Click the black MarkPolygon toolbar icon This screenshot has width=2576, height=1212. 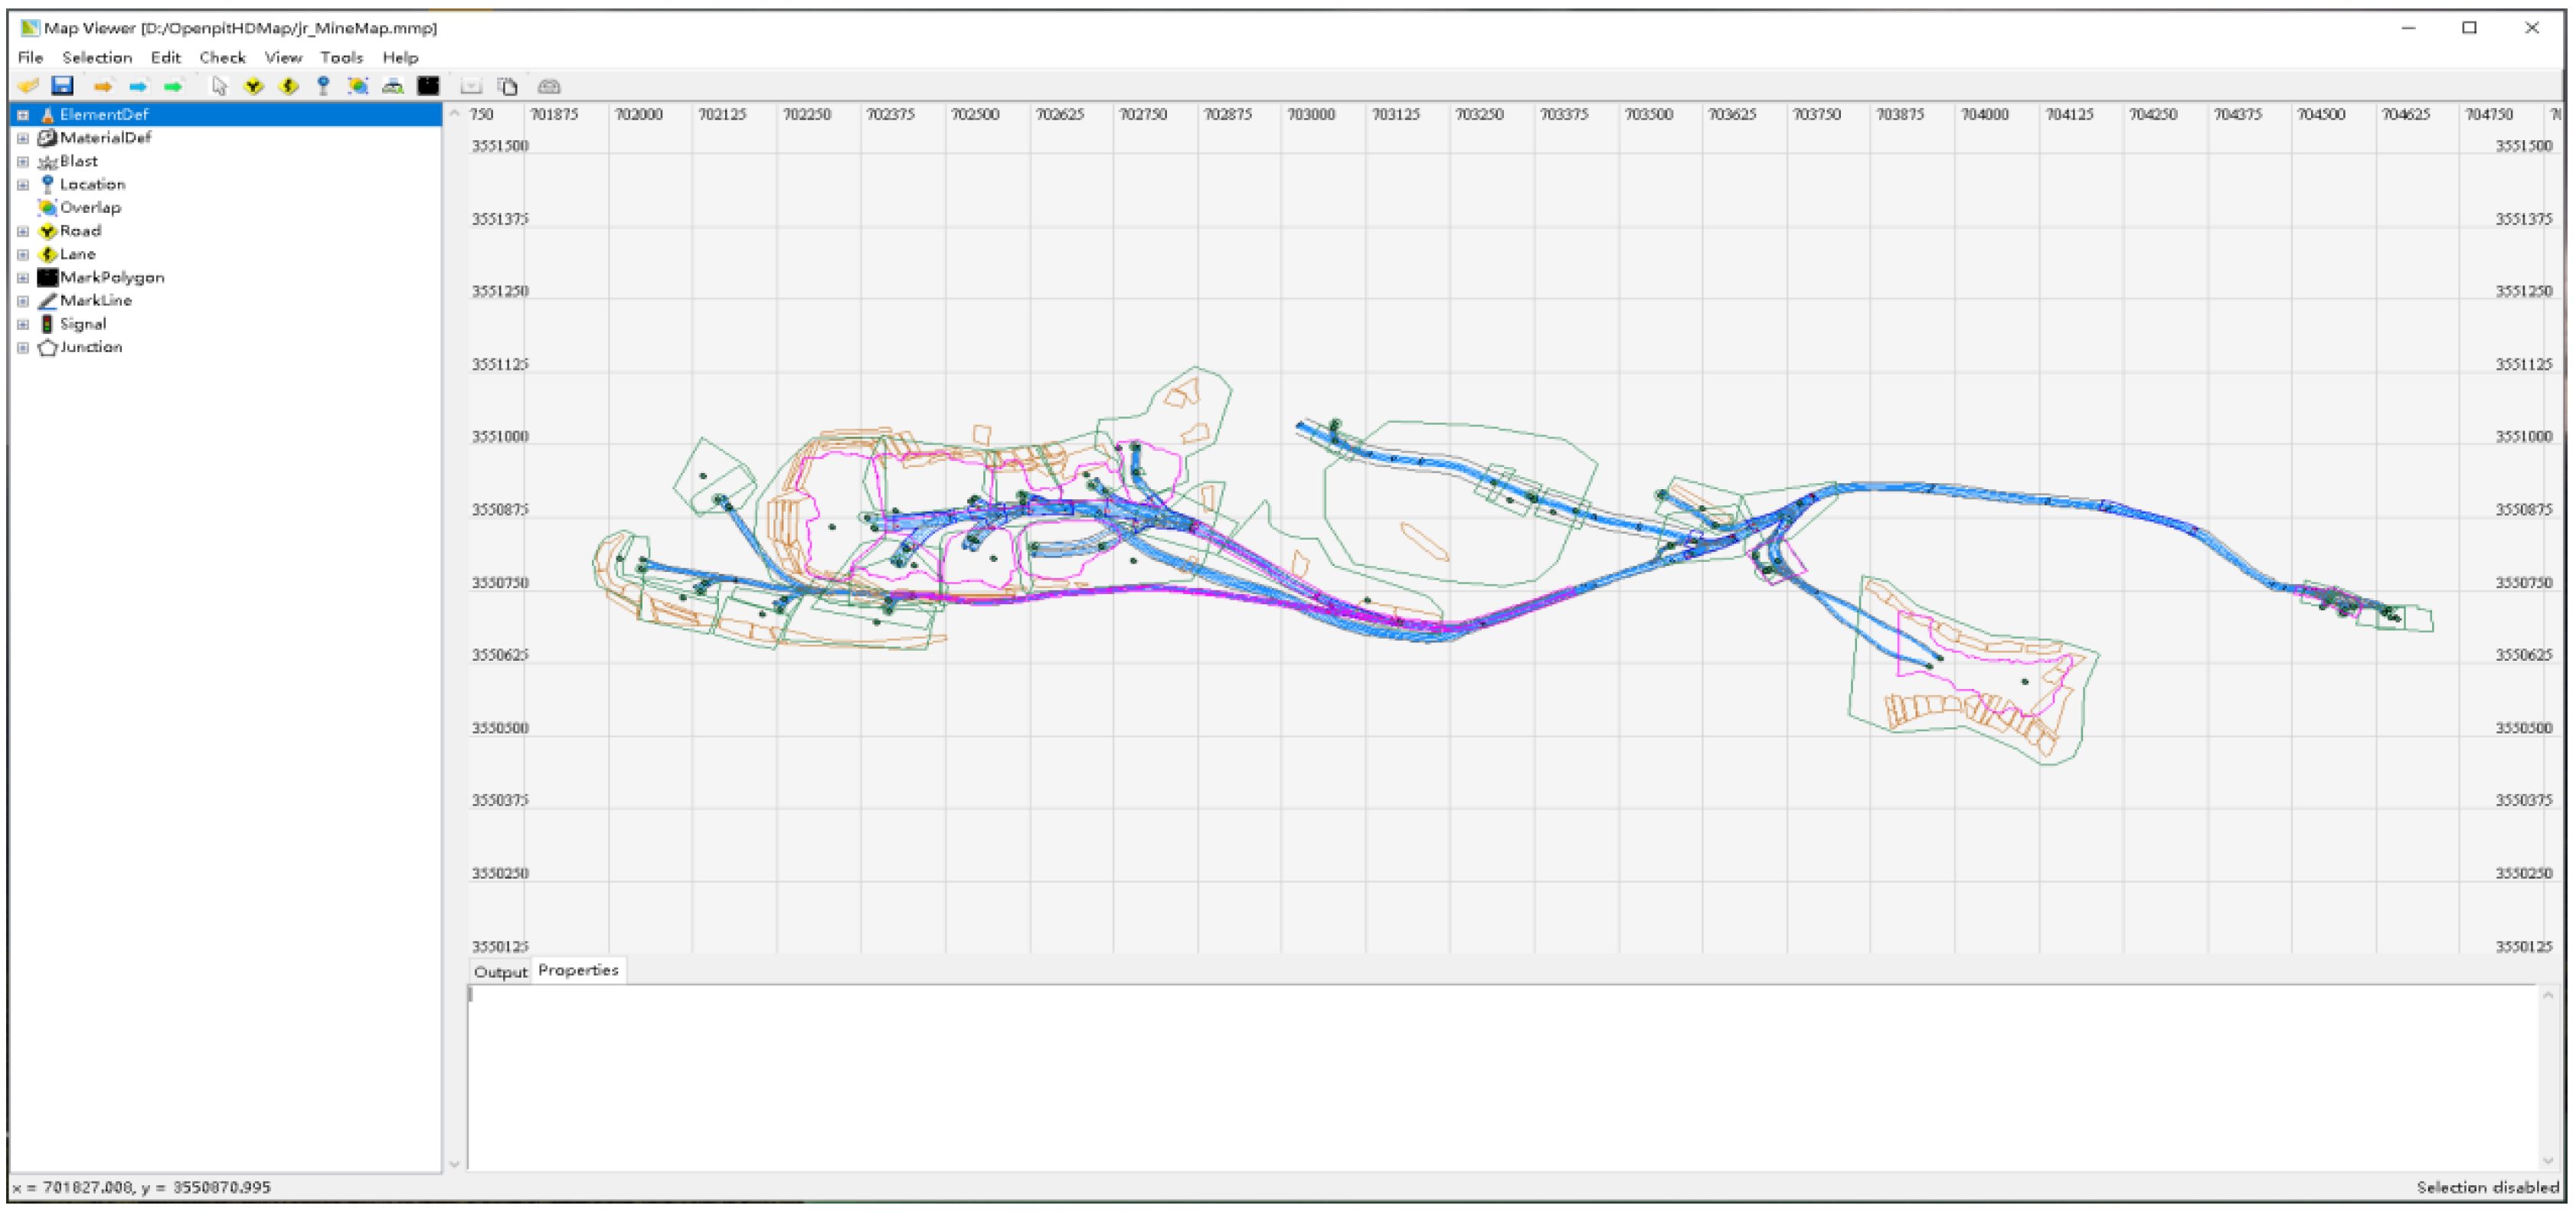pyautogui.click(x=428, y=86)
